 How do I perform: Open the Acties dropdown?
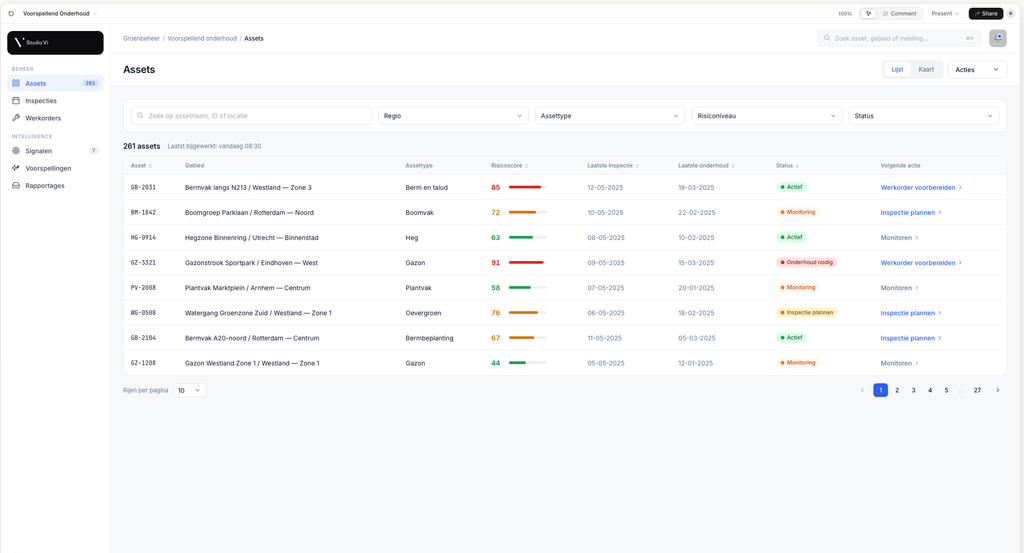coord(976,69)
